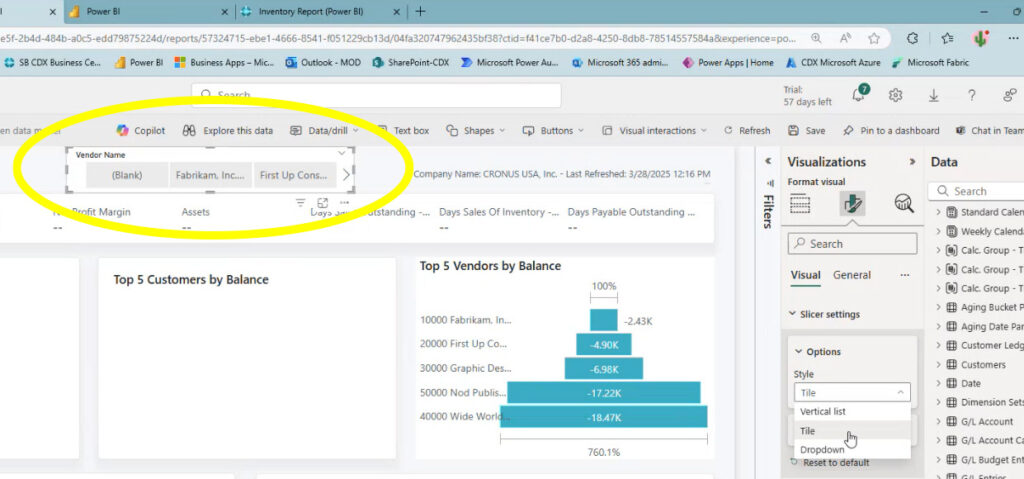1024x479 pixels.
Task: Open the Style dropdown showing Tile
Action: point(852,393)
